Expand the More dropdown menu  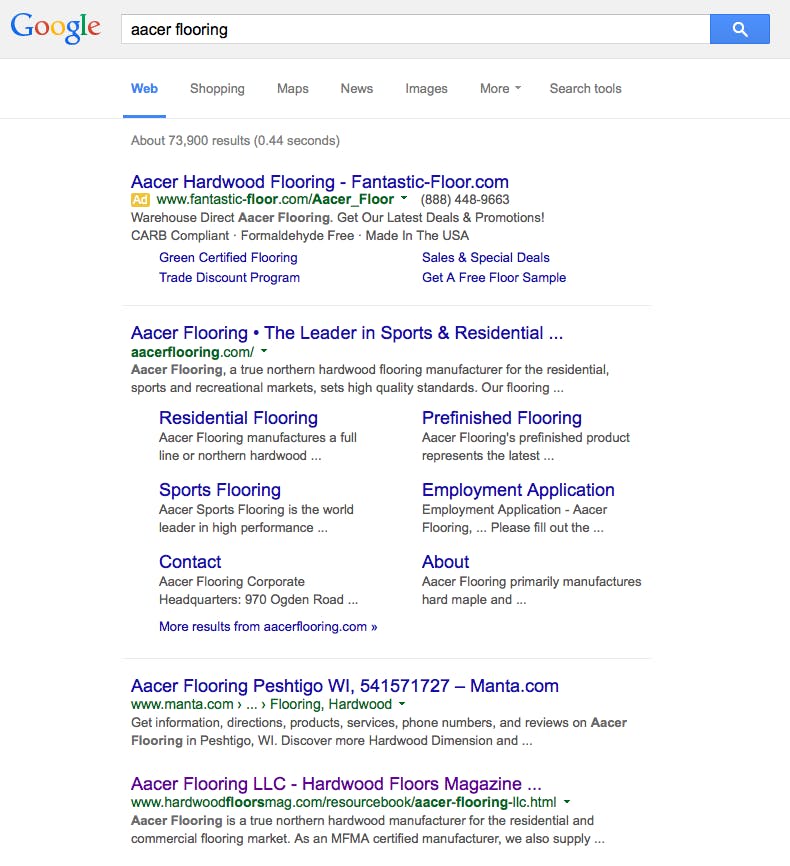coord(500,88)
